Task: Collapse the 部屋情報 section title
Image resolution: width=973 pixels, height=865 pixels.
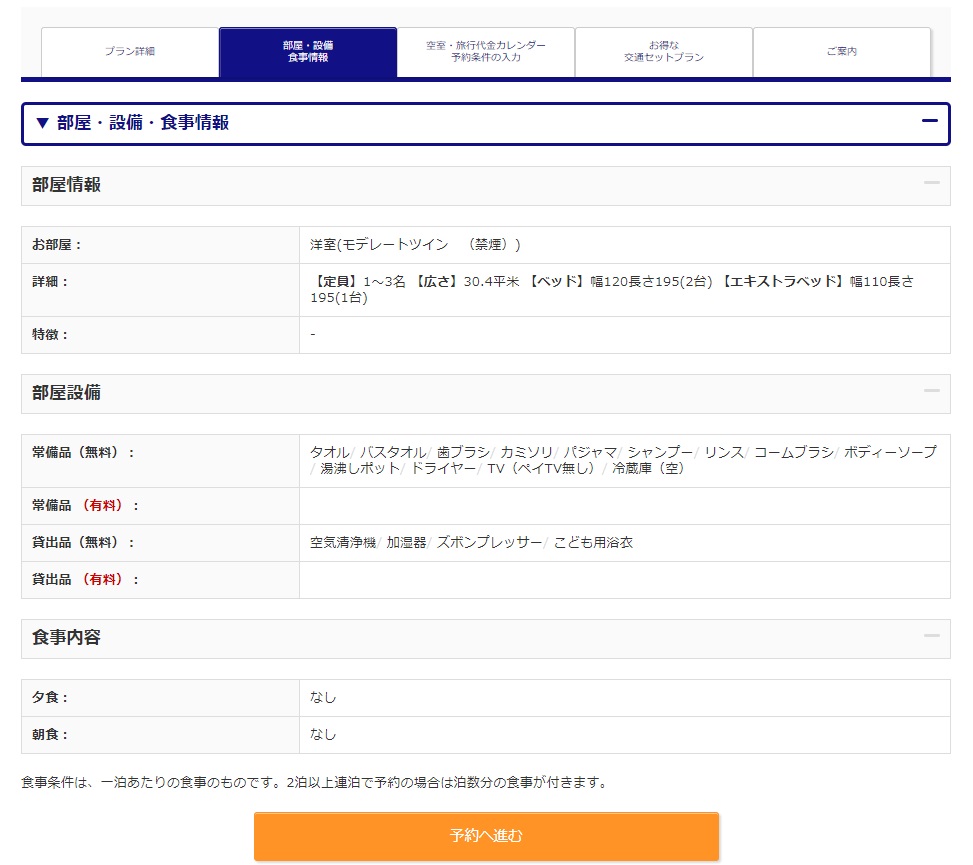Action: 66,185
